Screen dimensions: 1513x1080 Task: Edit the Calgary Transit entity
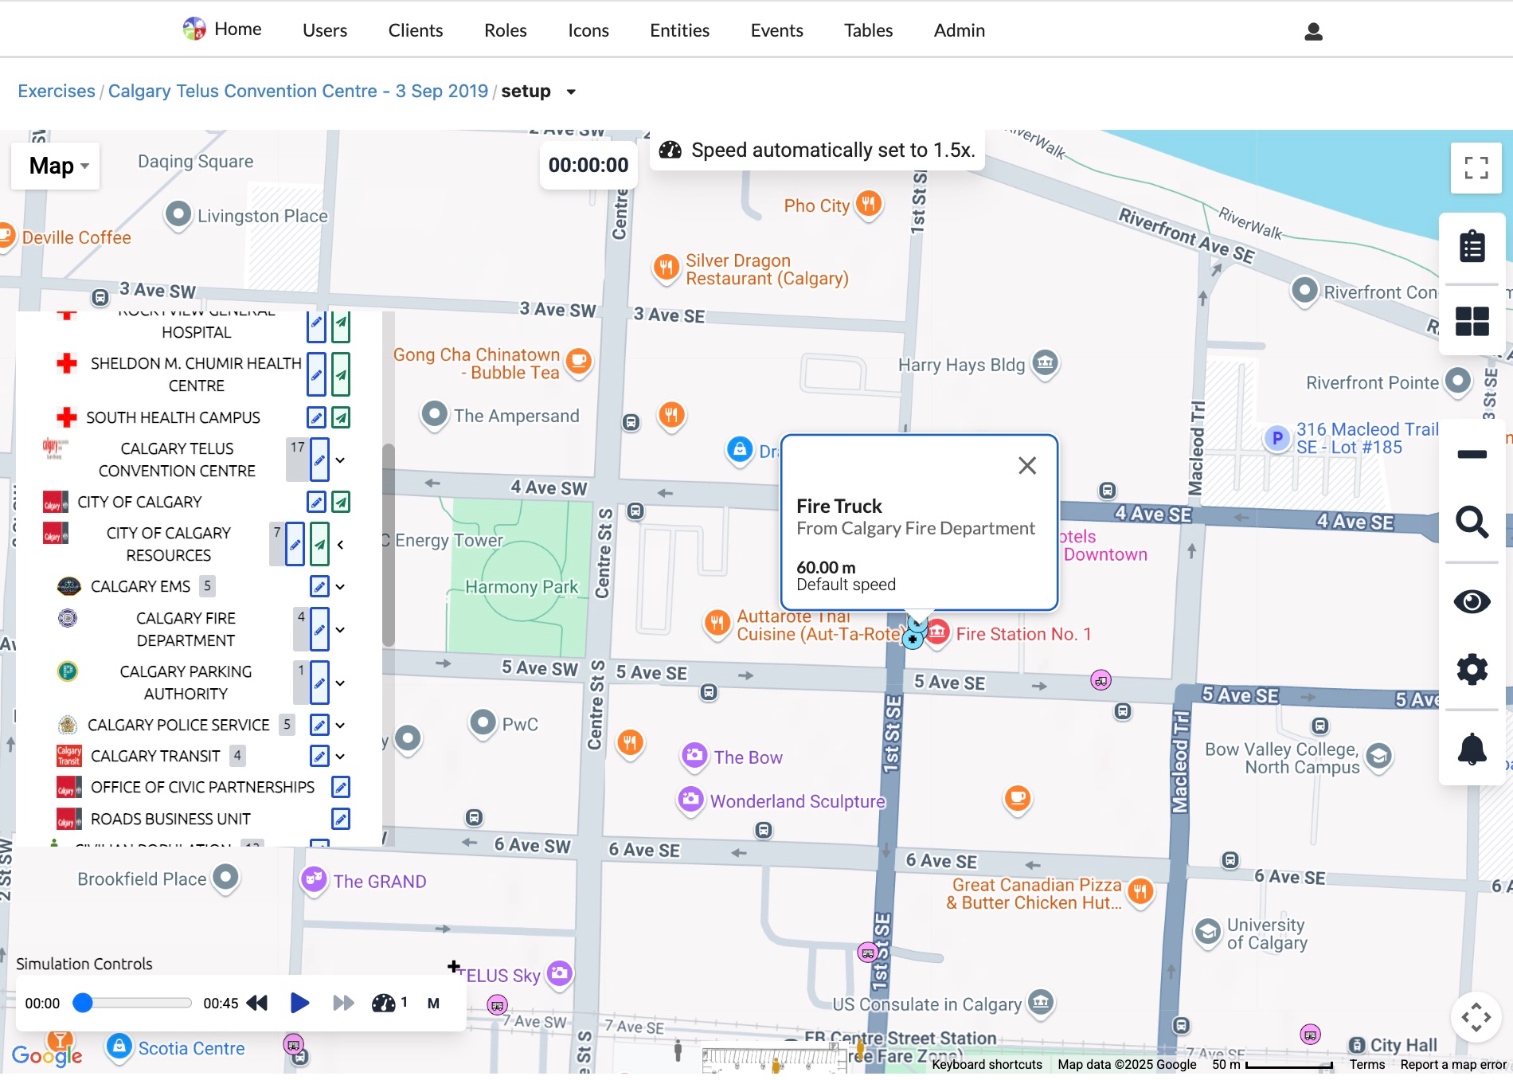[319, 756]
